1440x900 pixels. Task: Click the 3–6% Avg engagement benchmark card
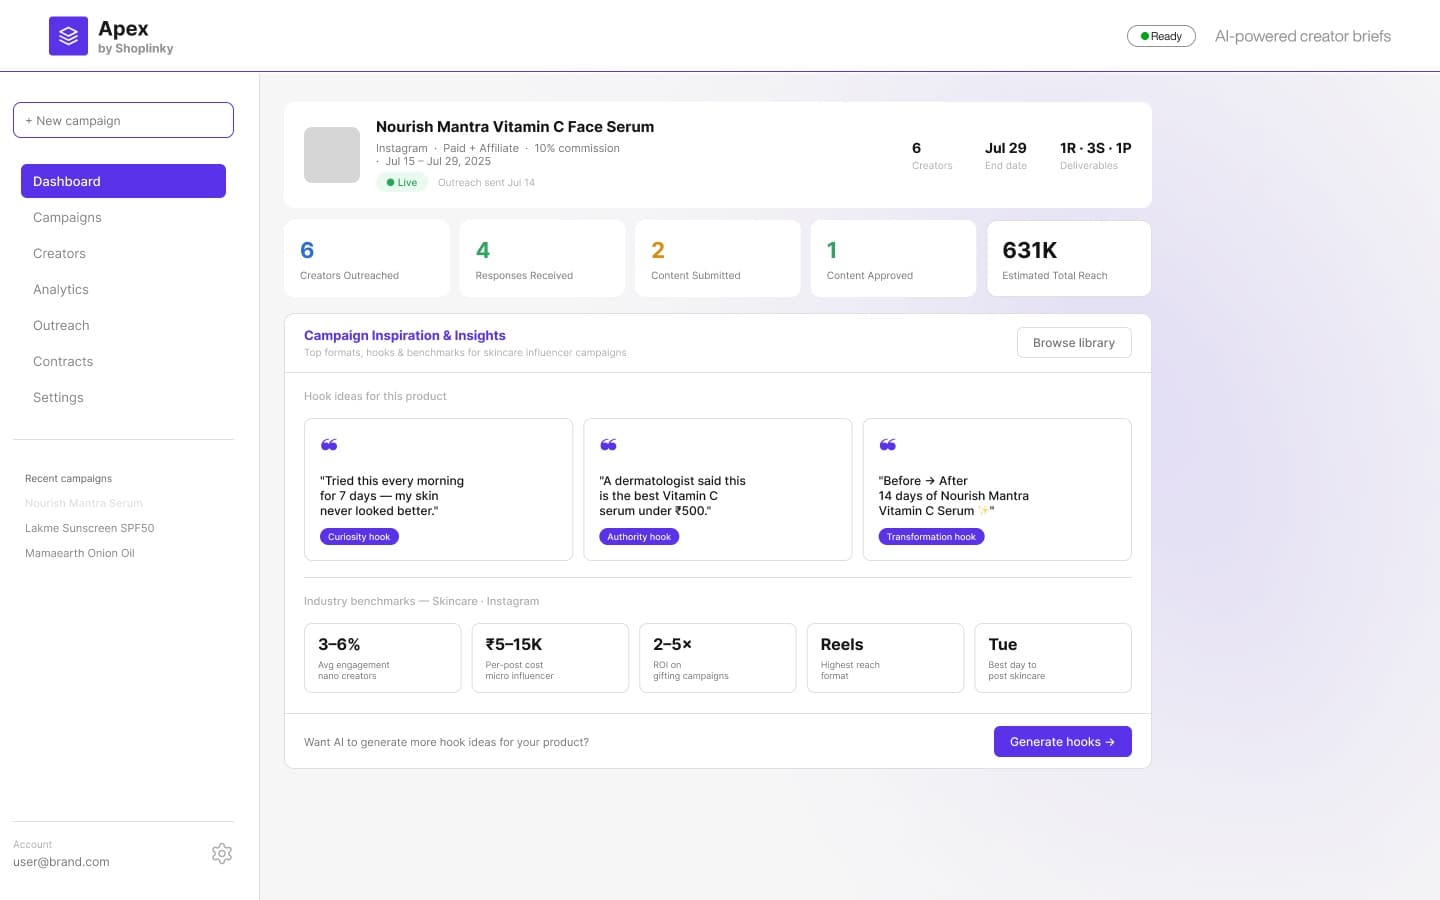[x=383, y=658]
